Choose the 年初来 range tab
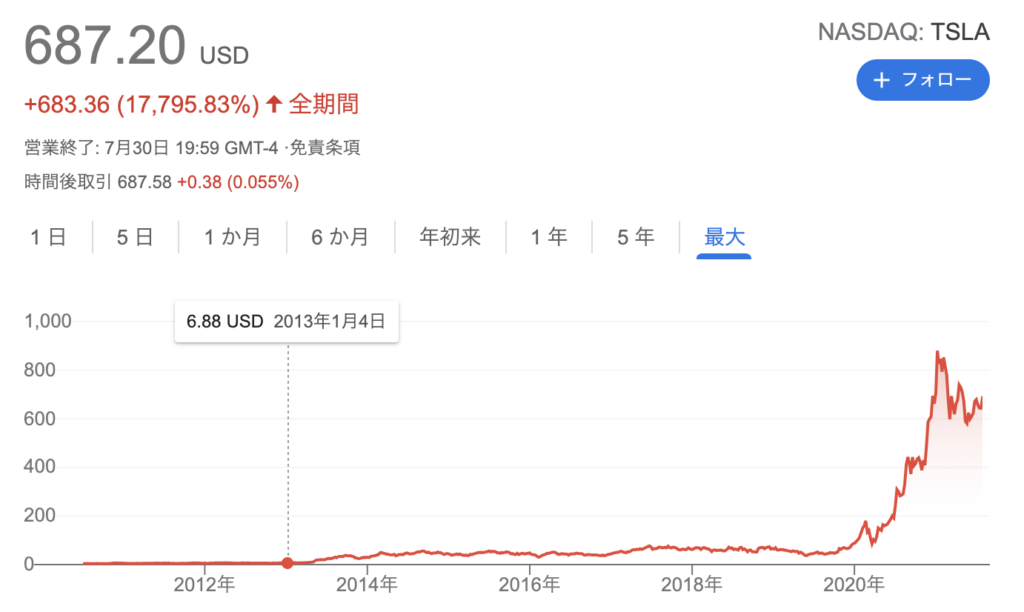Image resolution: width=1024 pixels, height=612 pixels. click(x=450, y=236)
